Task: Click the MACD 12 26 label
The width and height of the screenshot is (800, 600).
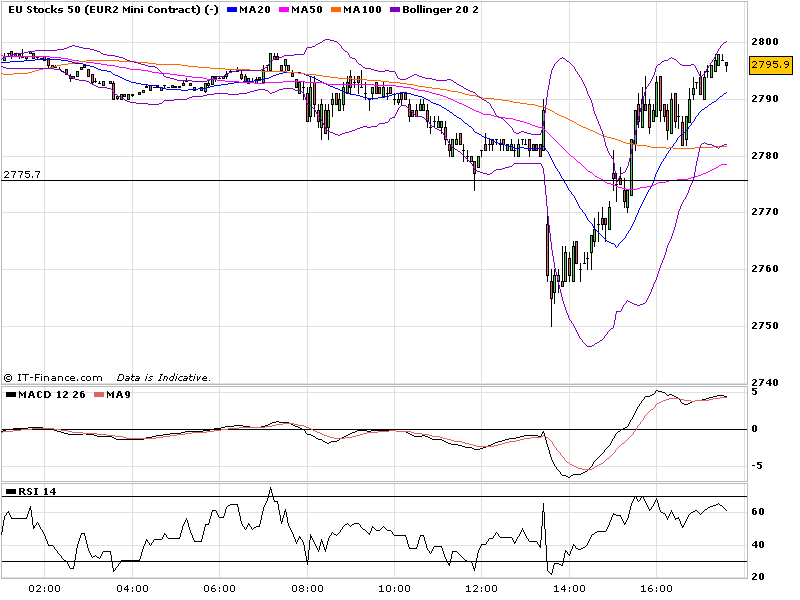Action: coord(52,395)
